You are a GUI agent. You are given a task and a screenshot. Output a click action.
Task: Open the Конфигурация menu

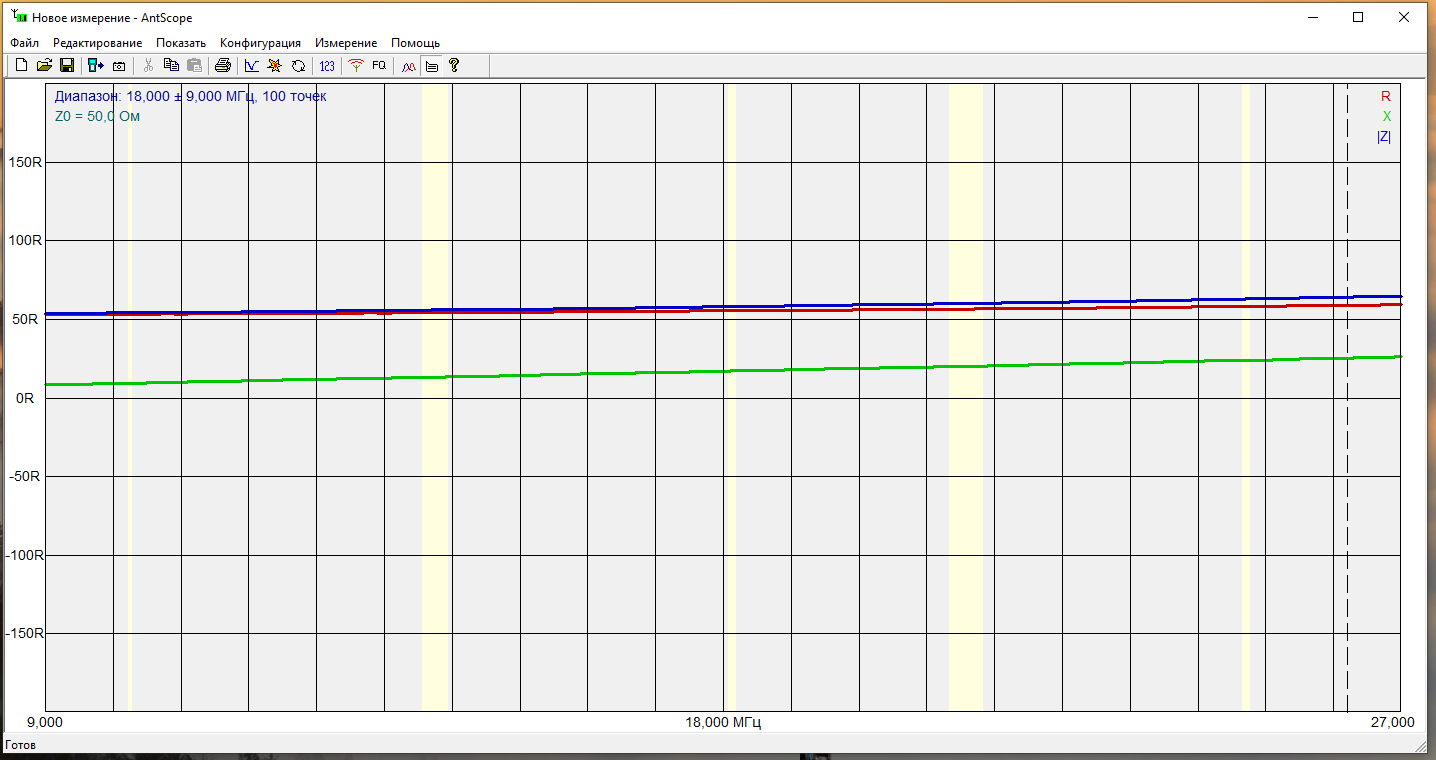(x=260, y=43)
